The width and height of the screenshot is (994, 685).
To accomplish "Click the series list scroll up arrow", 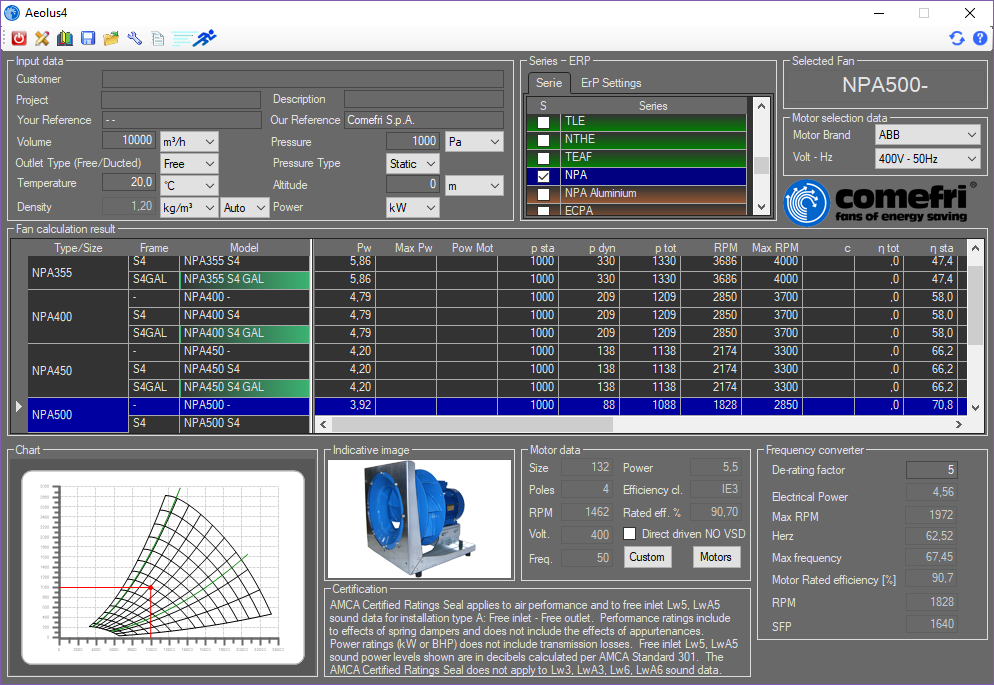I will 761,106.
